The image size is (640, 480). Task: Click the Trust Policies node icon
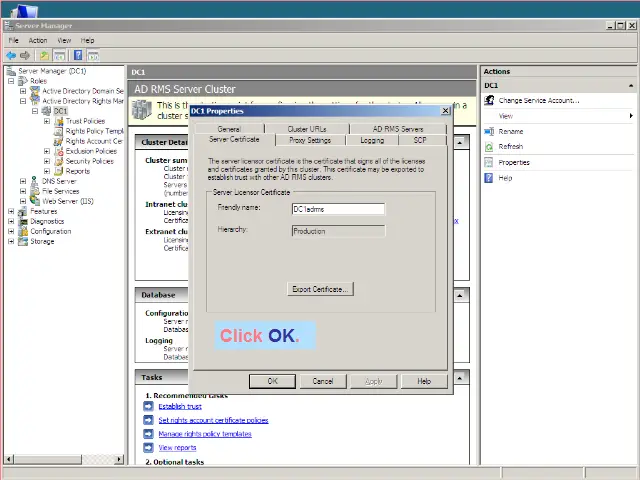59,121
